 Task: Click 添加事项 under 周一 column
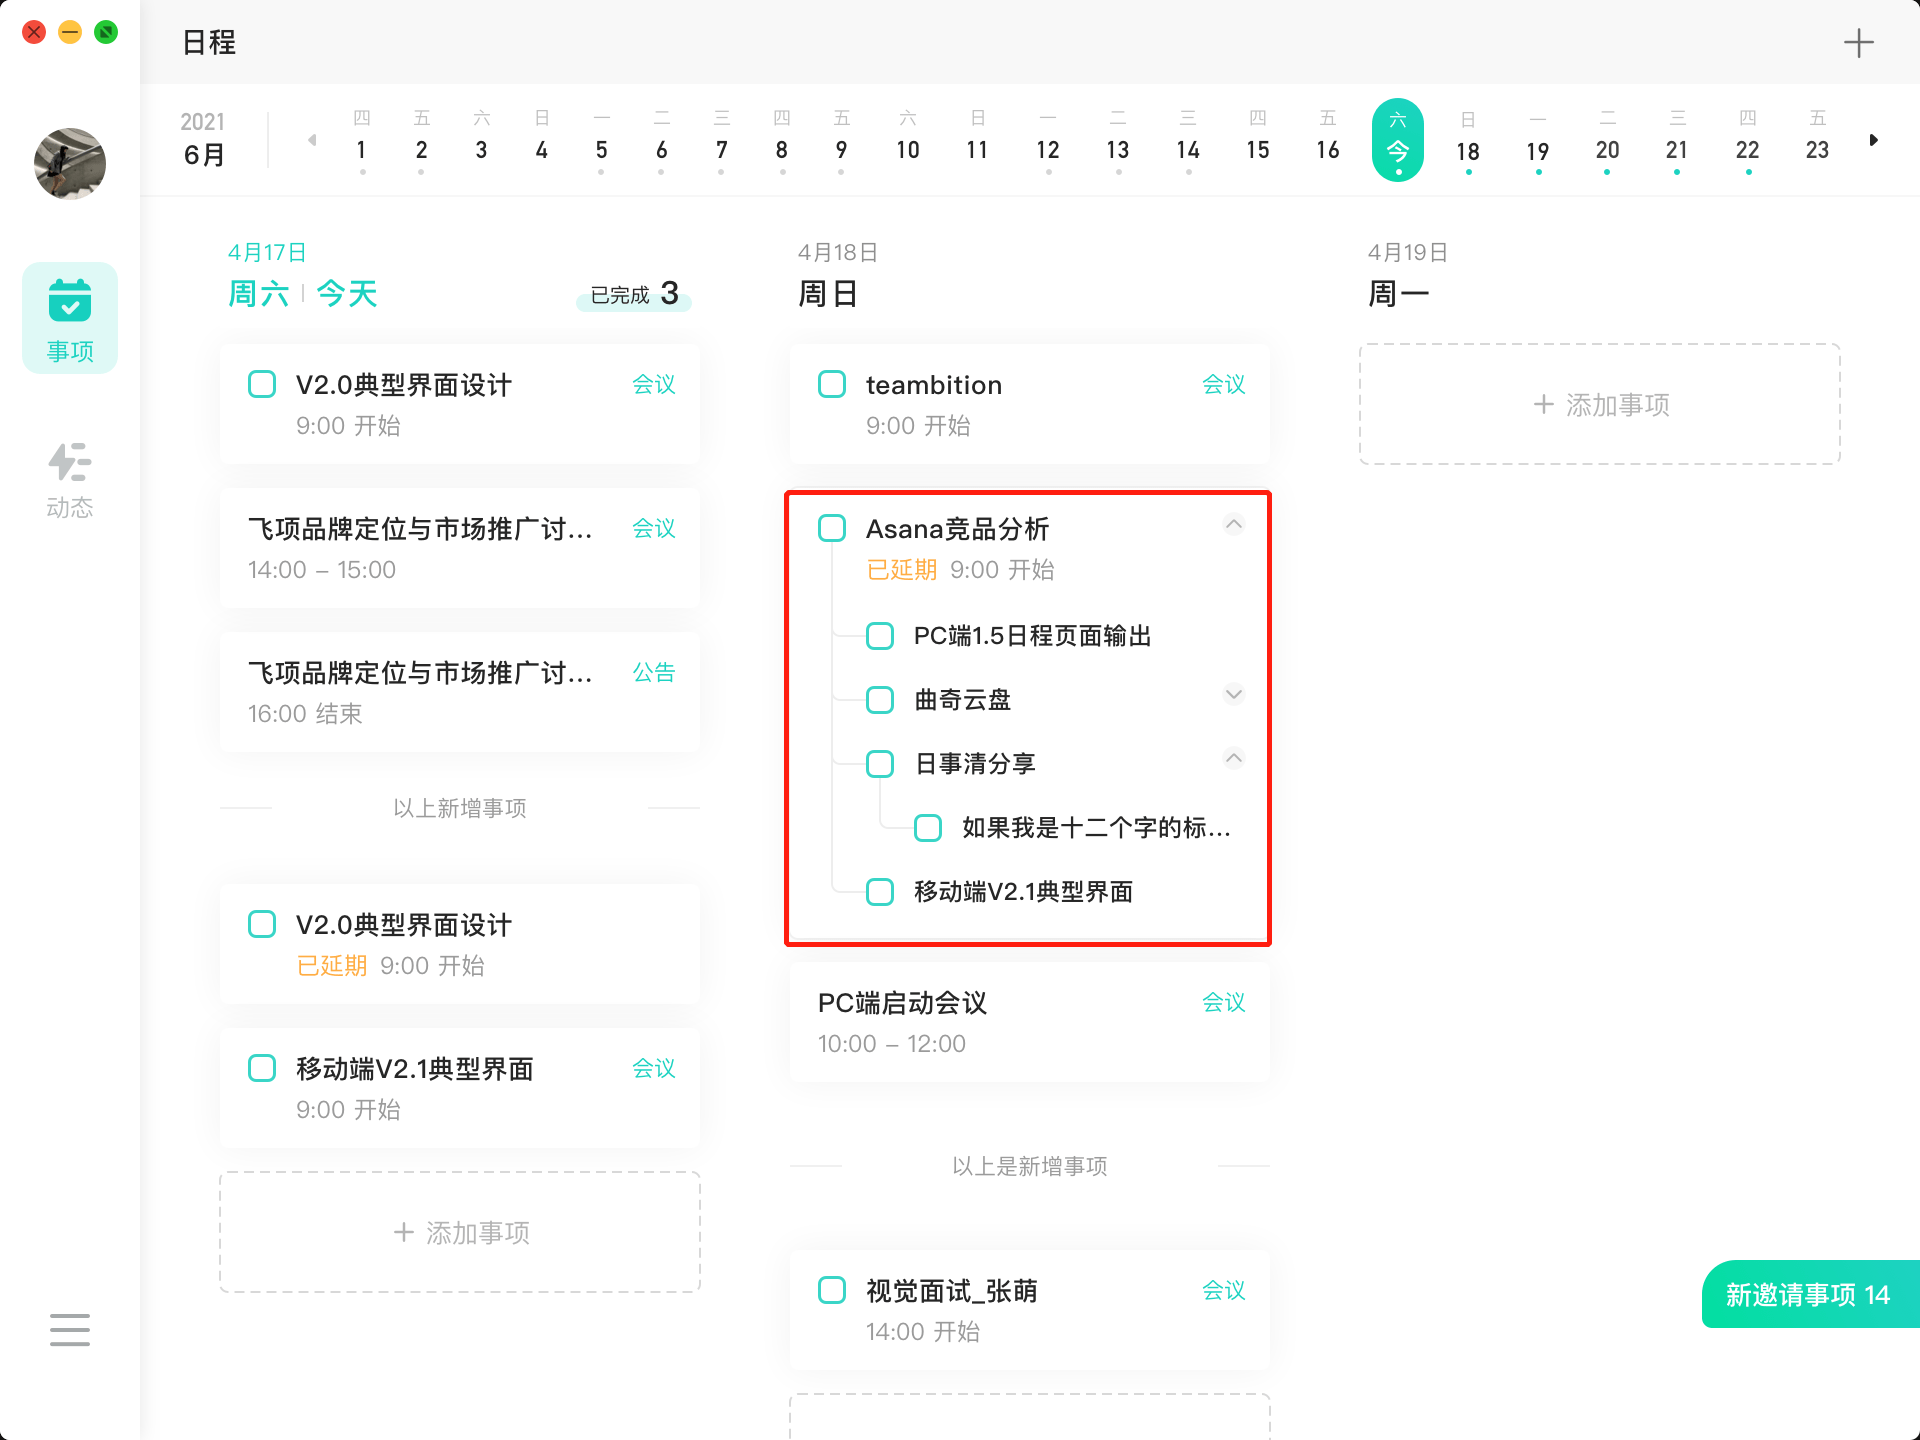click(x=1599, y=404)
